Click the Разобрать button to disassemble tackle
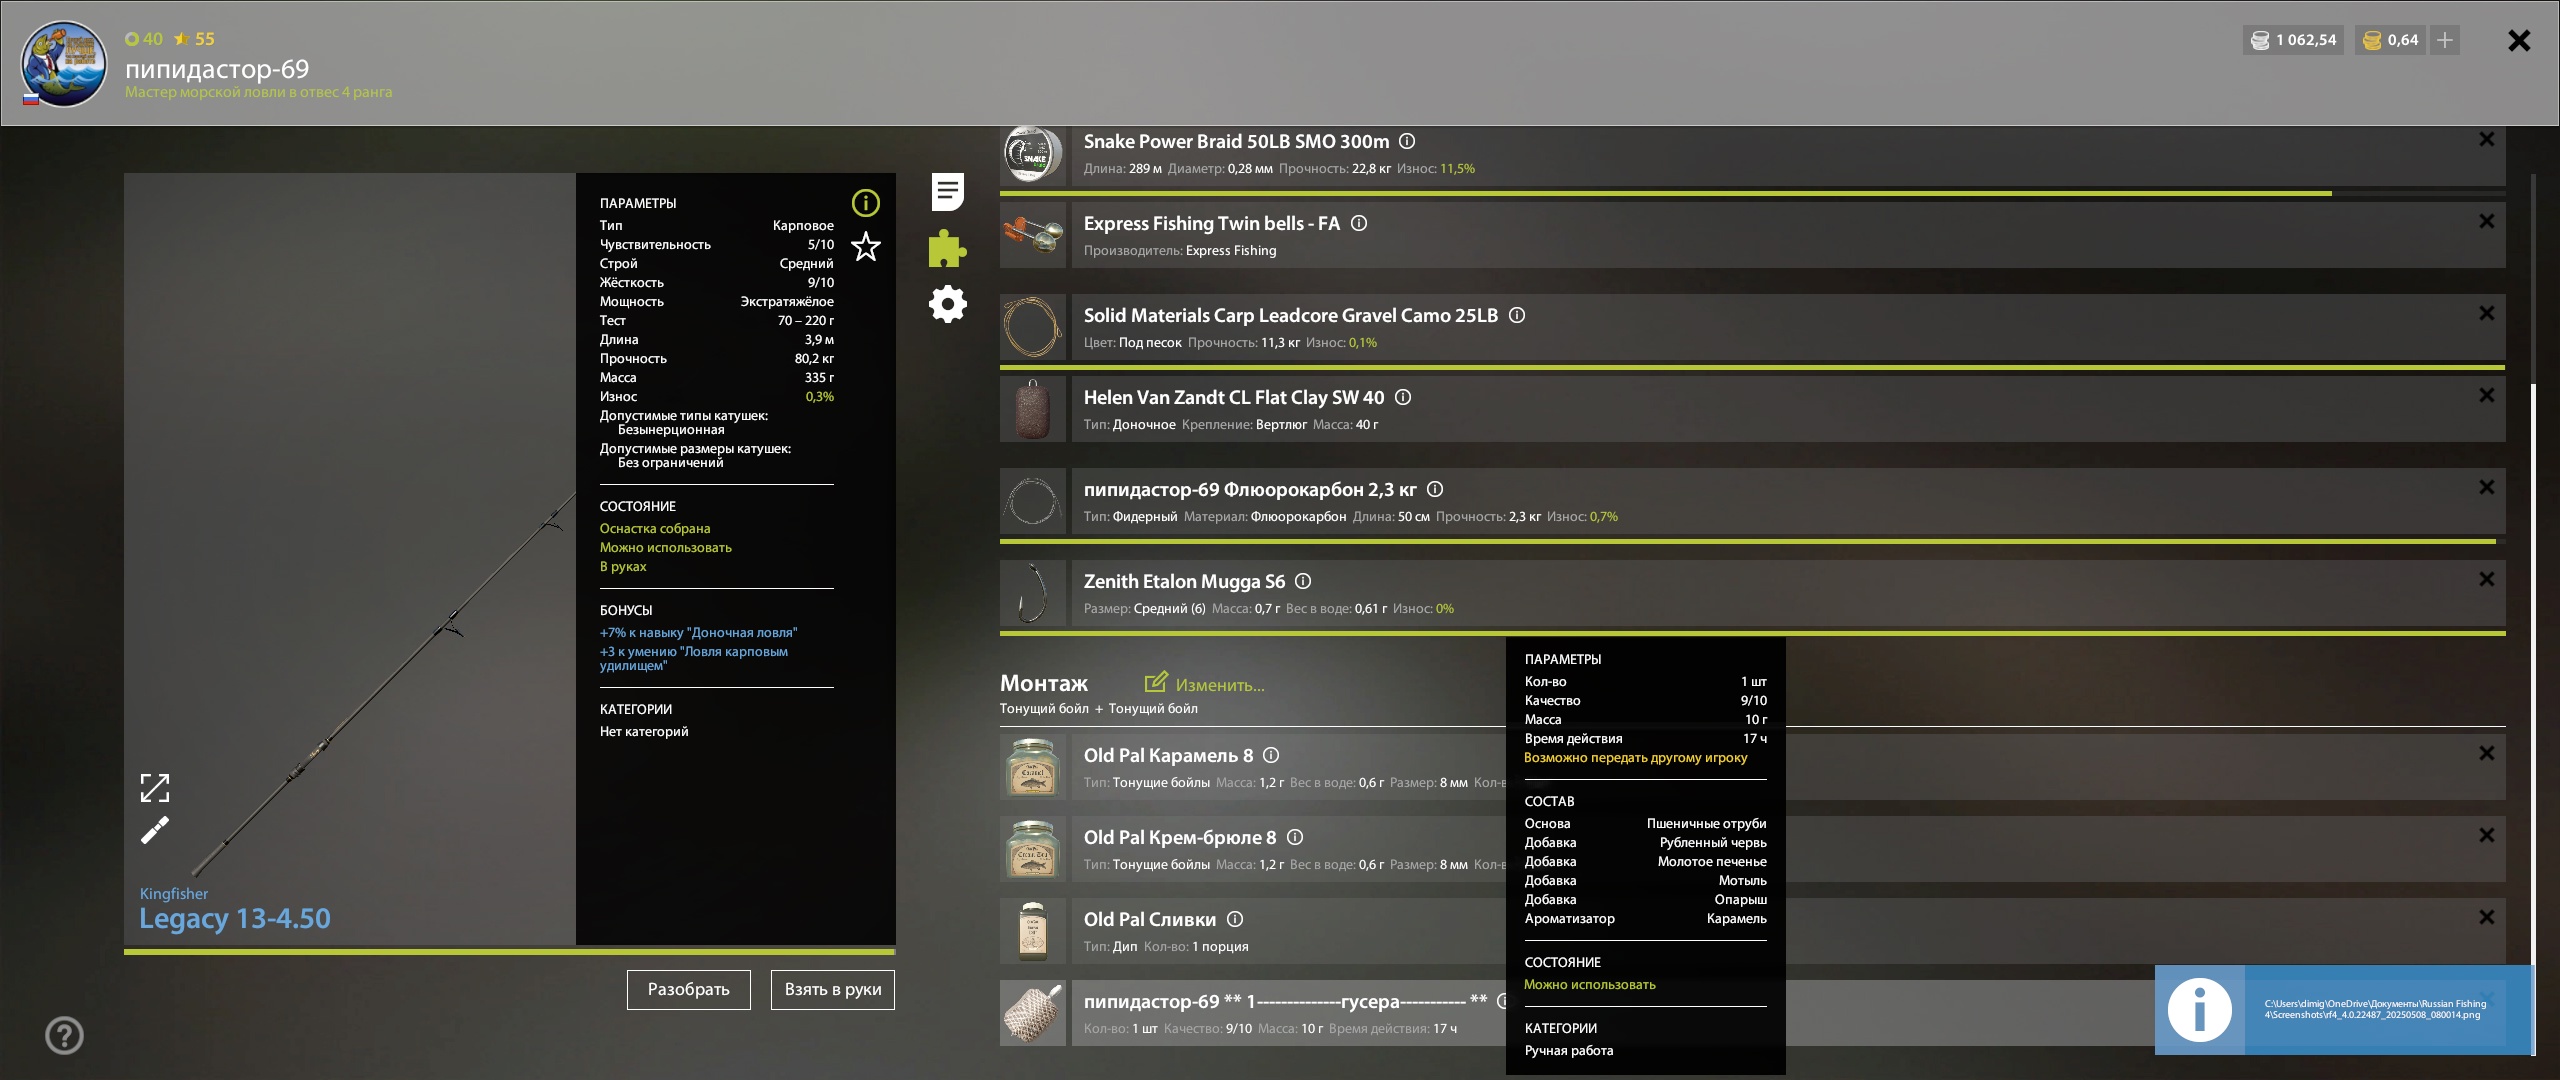Screen dimensions: 2560x1080 689,989
